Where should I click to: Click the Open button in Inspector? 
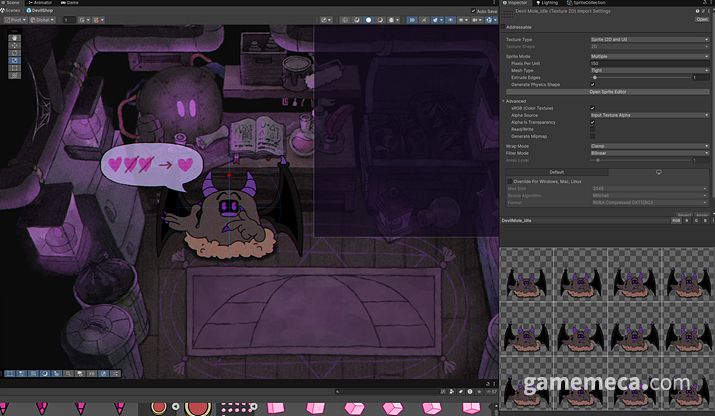[x=701, y=20]
